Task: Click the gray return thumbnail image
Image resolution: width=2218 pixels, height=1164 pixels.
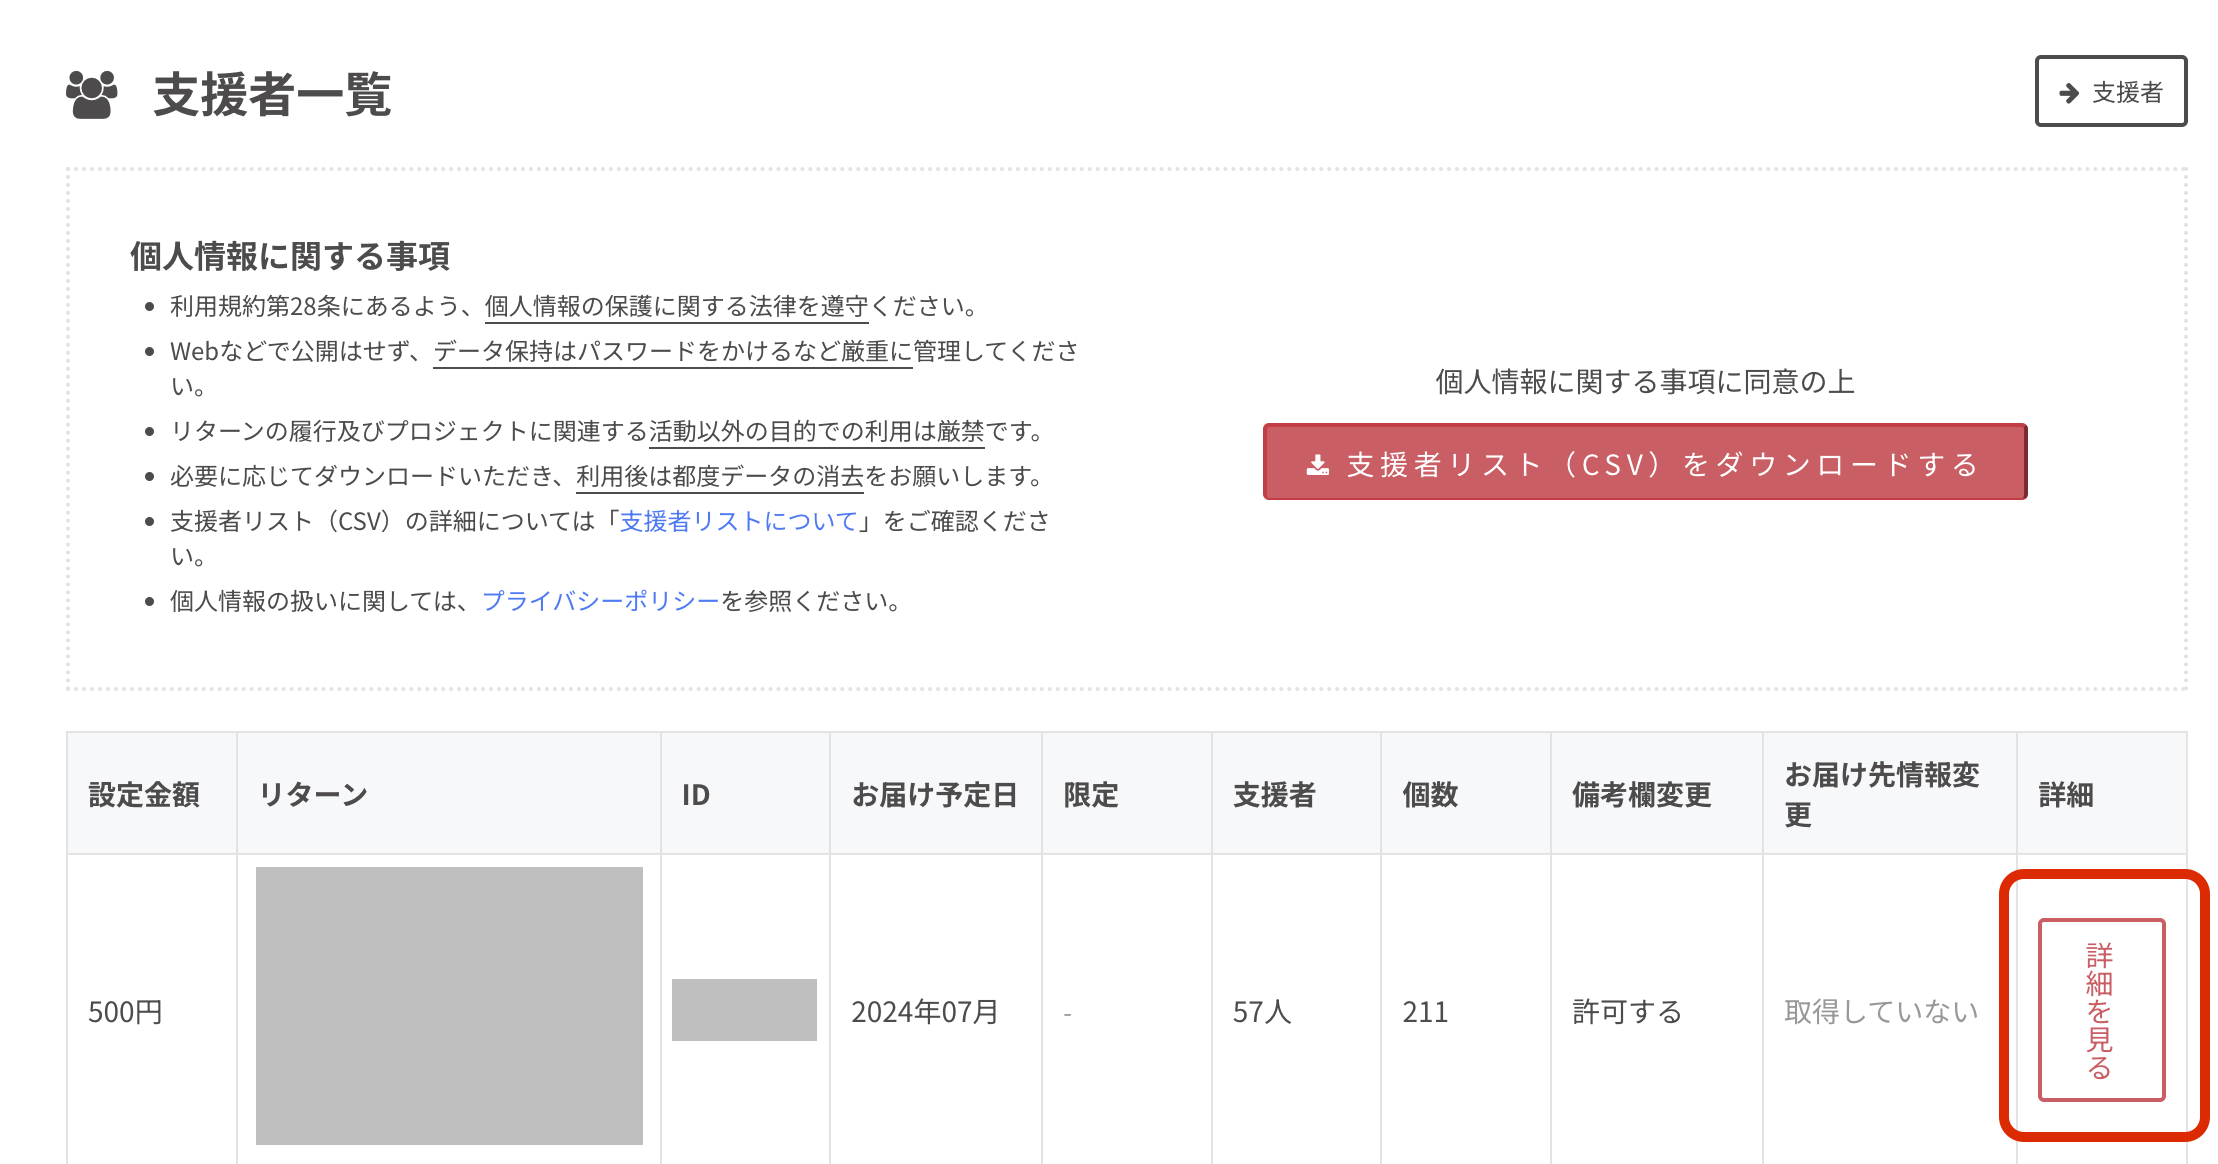Action: click(449, 1005)
